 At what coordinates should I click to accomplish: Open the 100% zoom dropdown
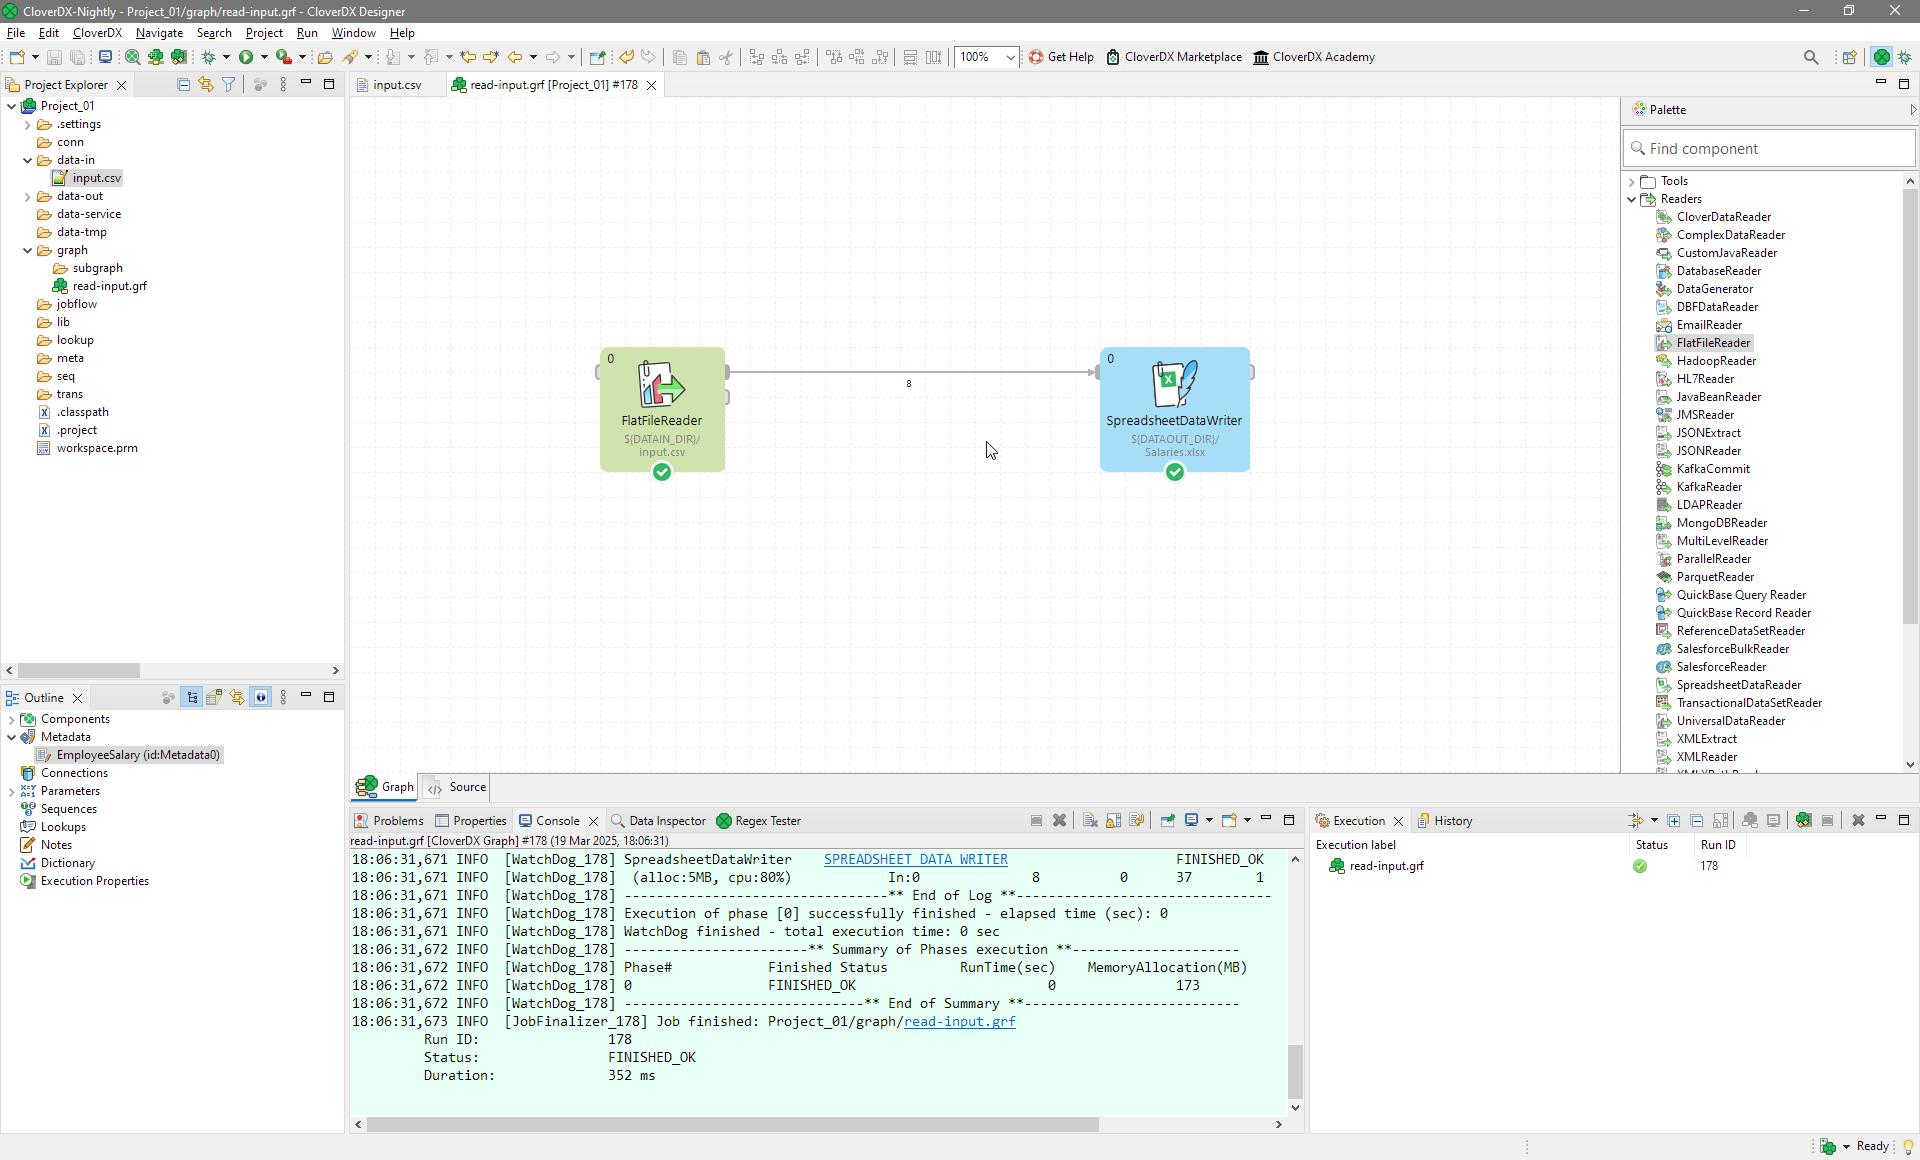coord(1010,57)
